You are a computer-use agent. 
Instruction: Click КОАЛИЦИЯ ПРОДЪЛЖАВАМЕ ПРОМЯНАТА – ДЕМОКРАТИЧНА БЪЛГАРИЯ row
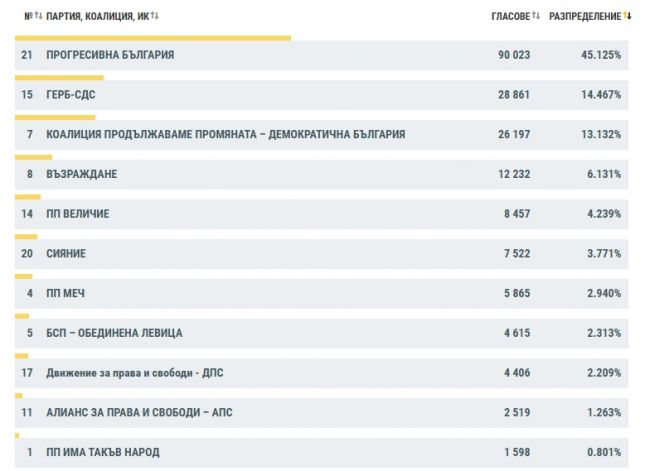[225, 134]
